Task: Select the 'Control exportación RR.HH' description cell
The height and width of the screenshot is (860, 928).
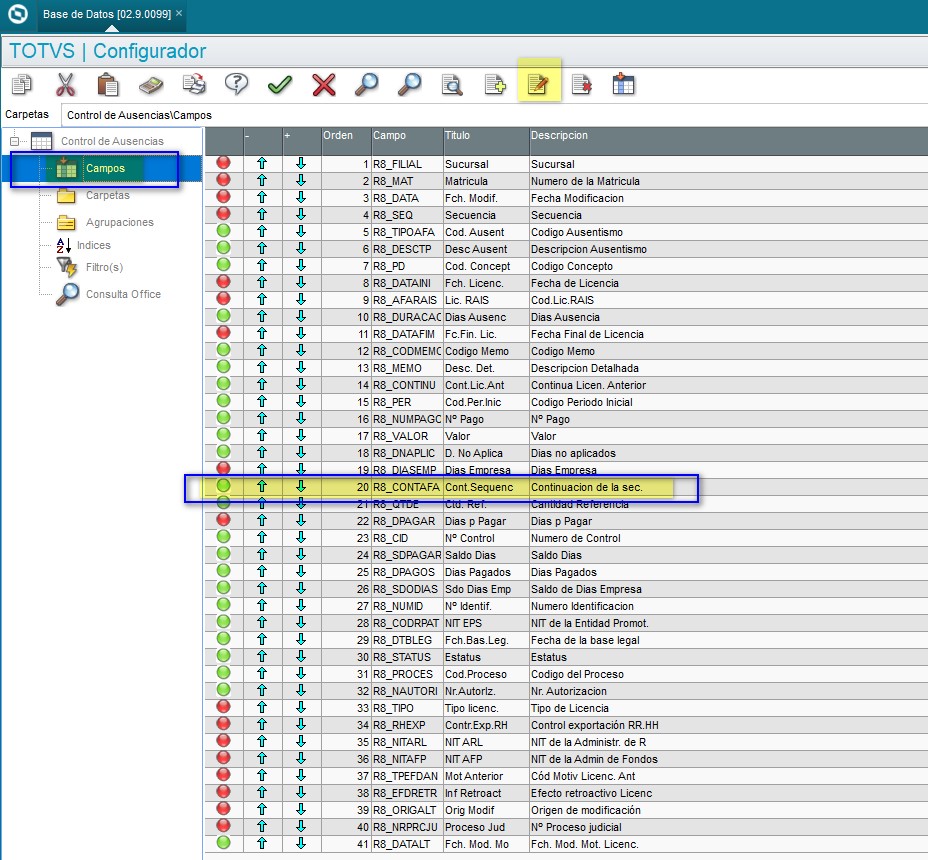Action: pos(728,725)
